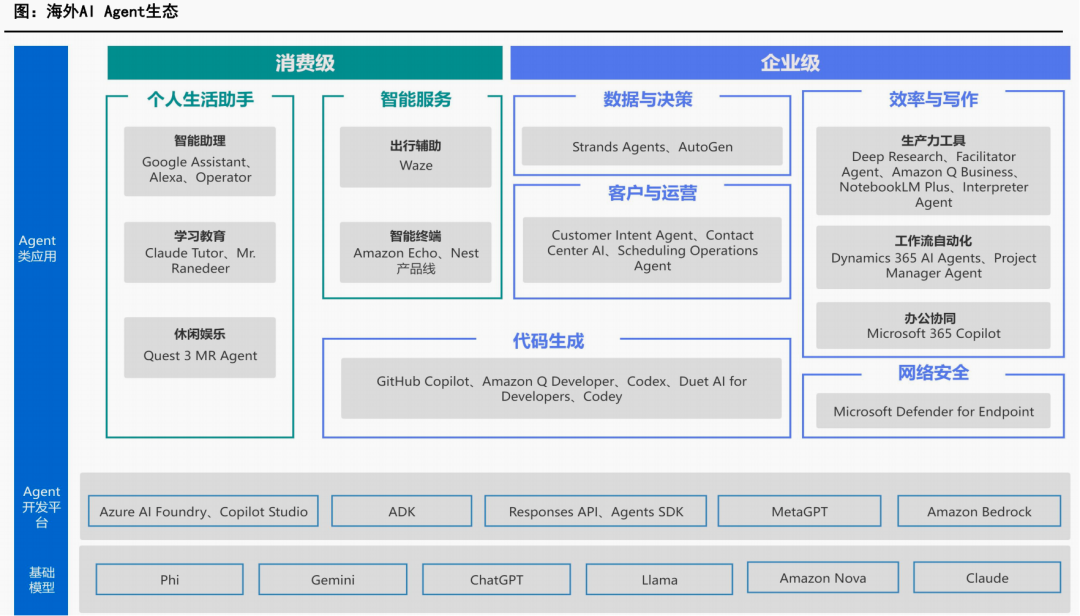Click the 出行辅助 Waze card
The width and height of the screenshot is (1080, 616).
click(415, 157)
